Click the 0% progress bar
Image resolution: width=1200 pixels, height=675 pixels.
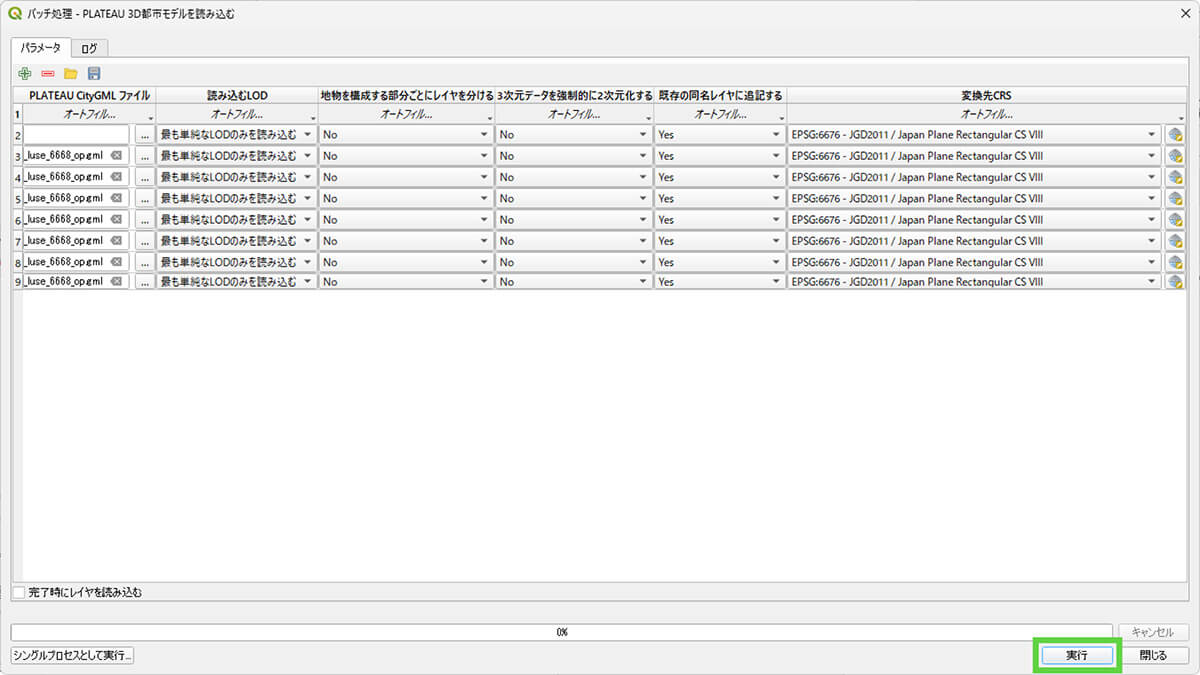tap(562, 632)
